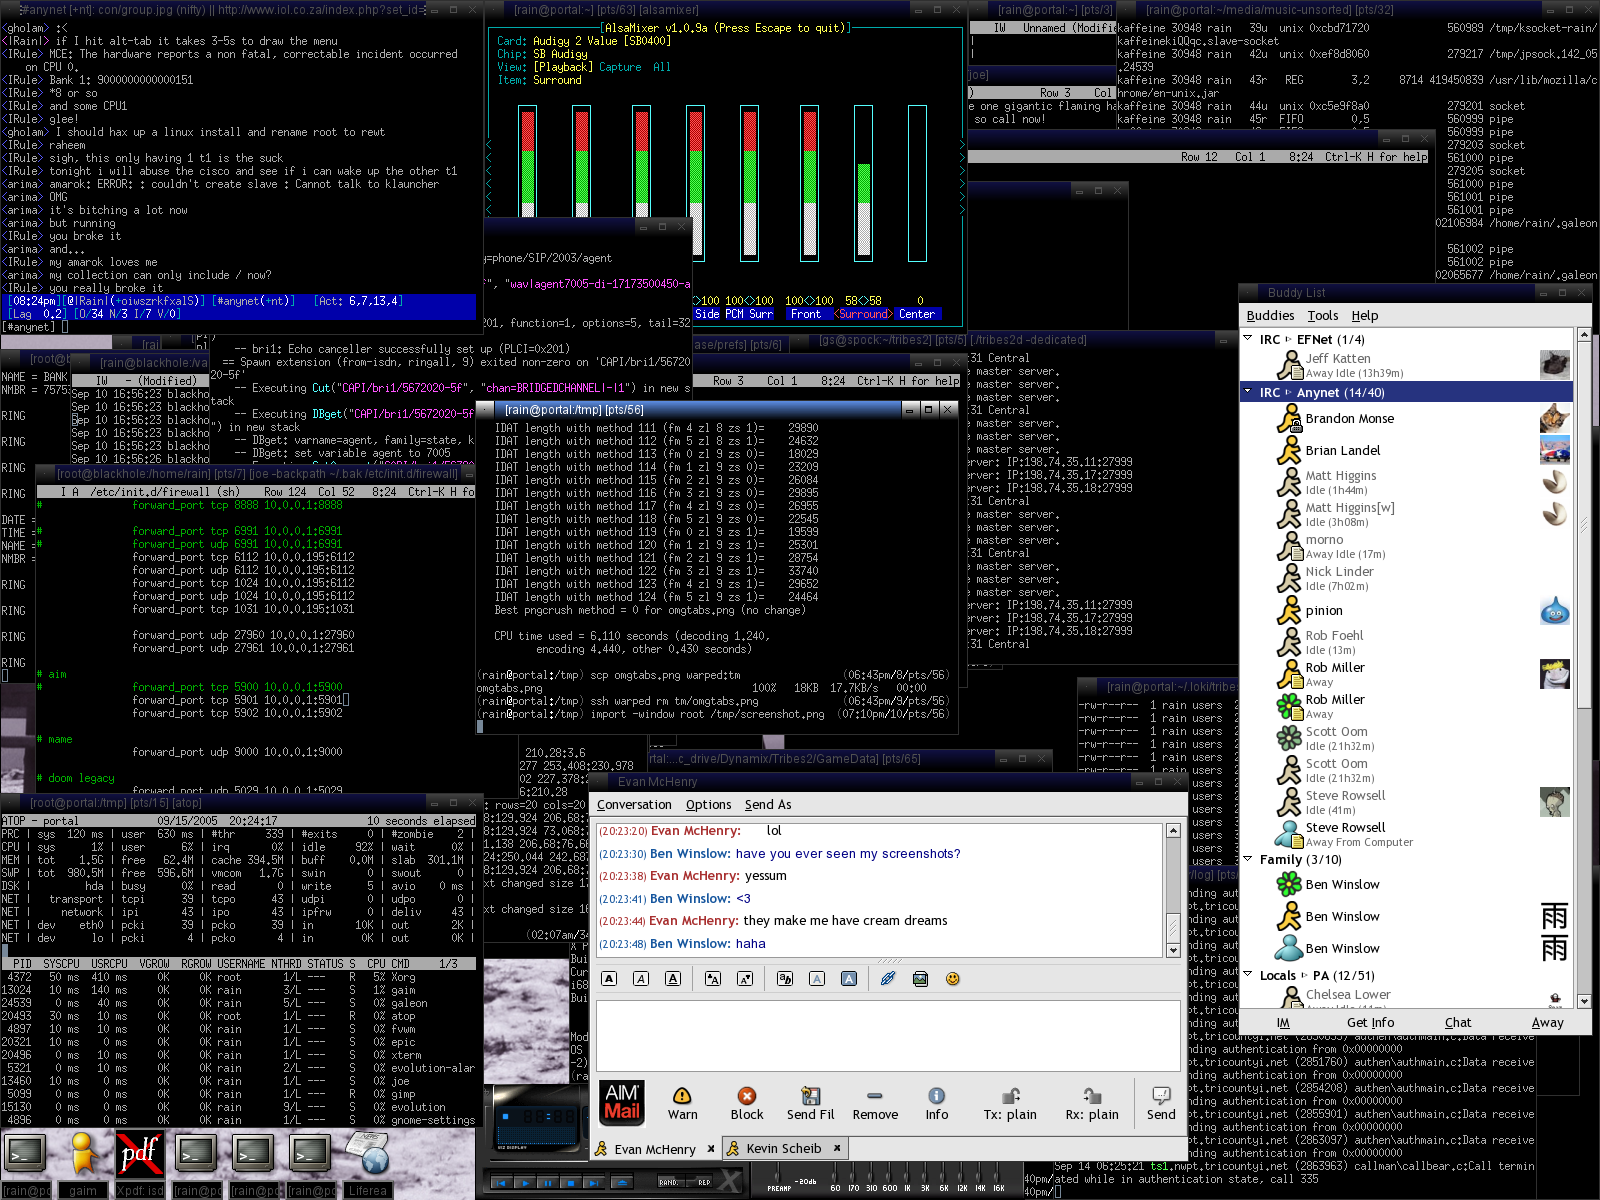Image resolution: width=1600 pixels, height=1200 pixels.
Task: Close the Kevin Scheib tab with its x
Action: pyautogui.click(x=837, y=1148)
